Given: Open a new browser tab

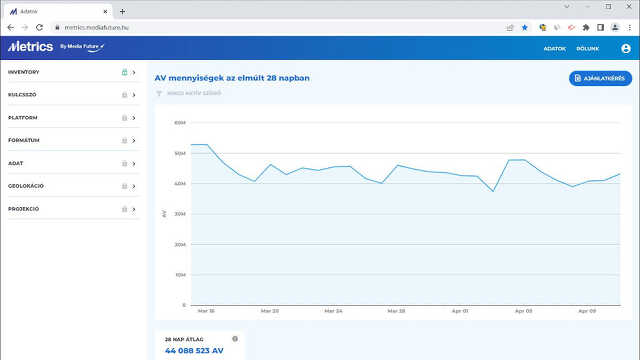Looking at the screenshot, I should coord(122,11).
